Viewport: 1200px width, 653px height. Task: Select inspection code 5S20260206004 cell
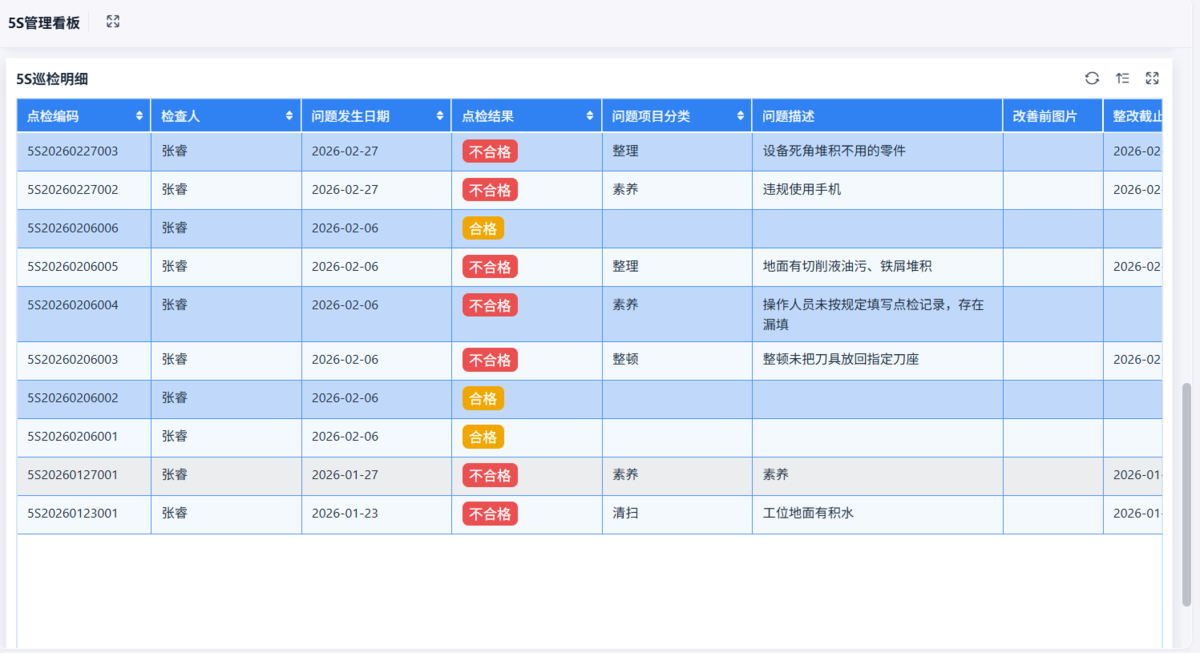pos(73,306)
